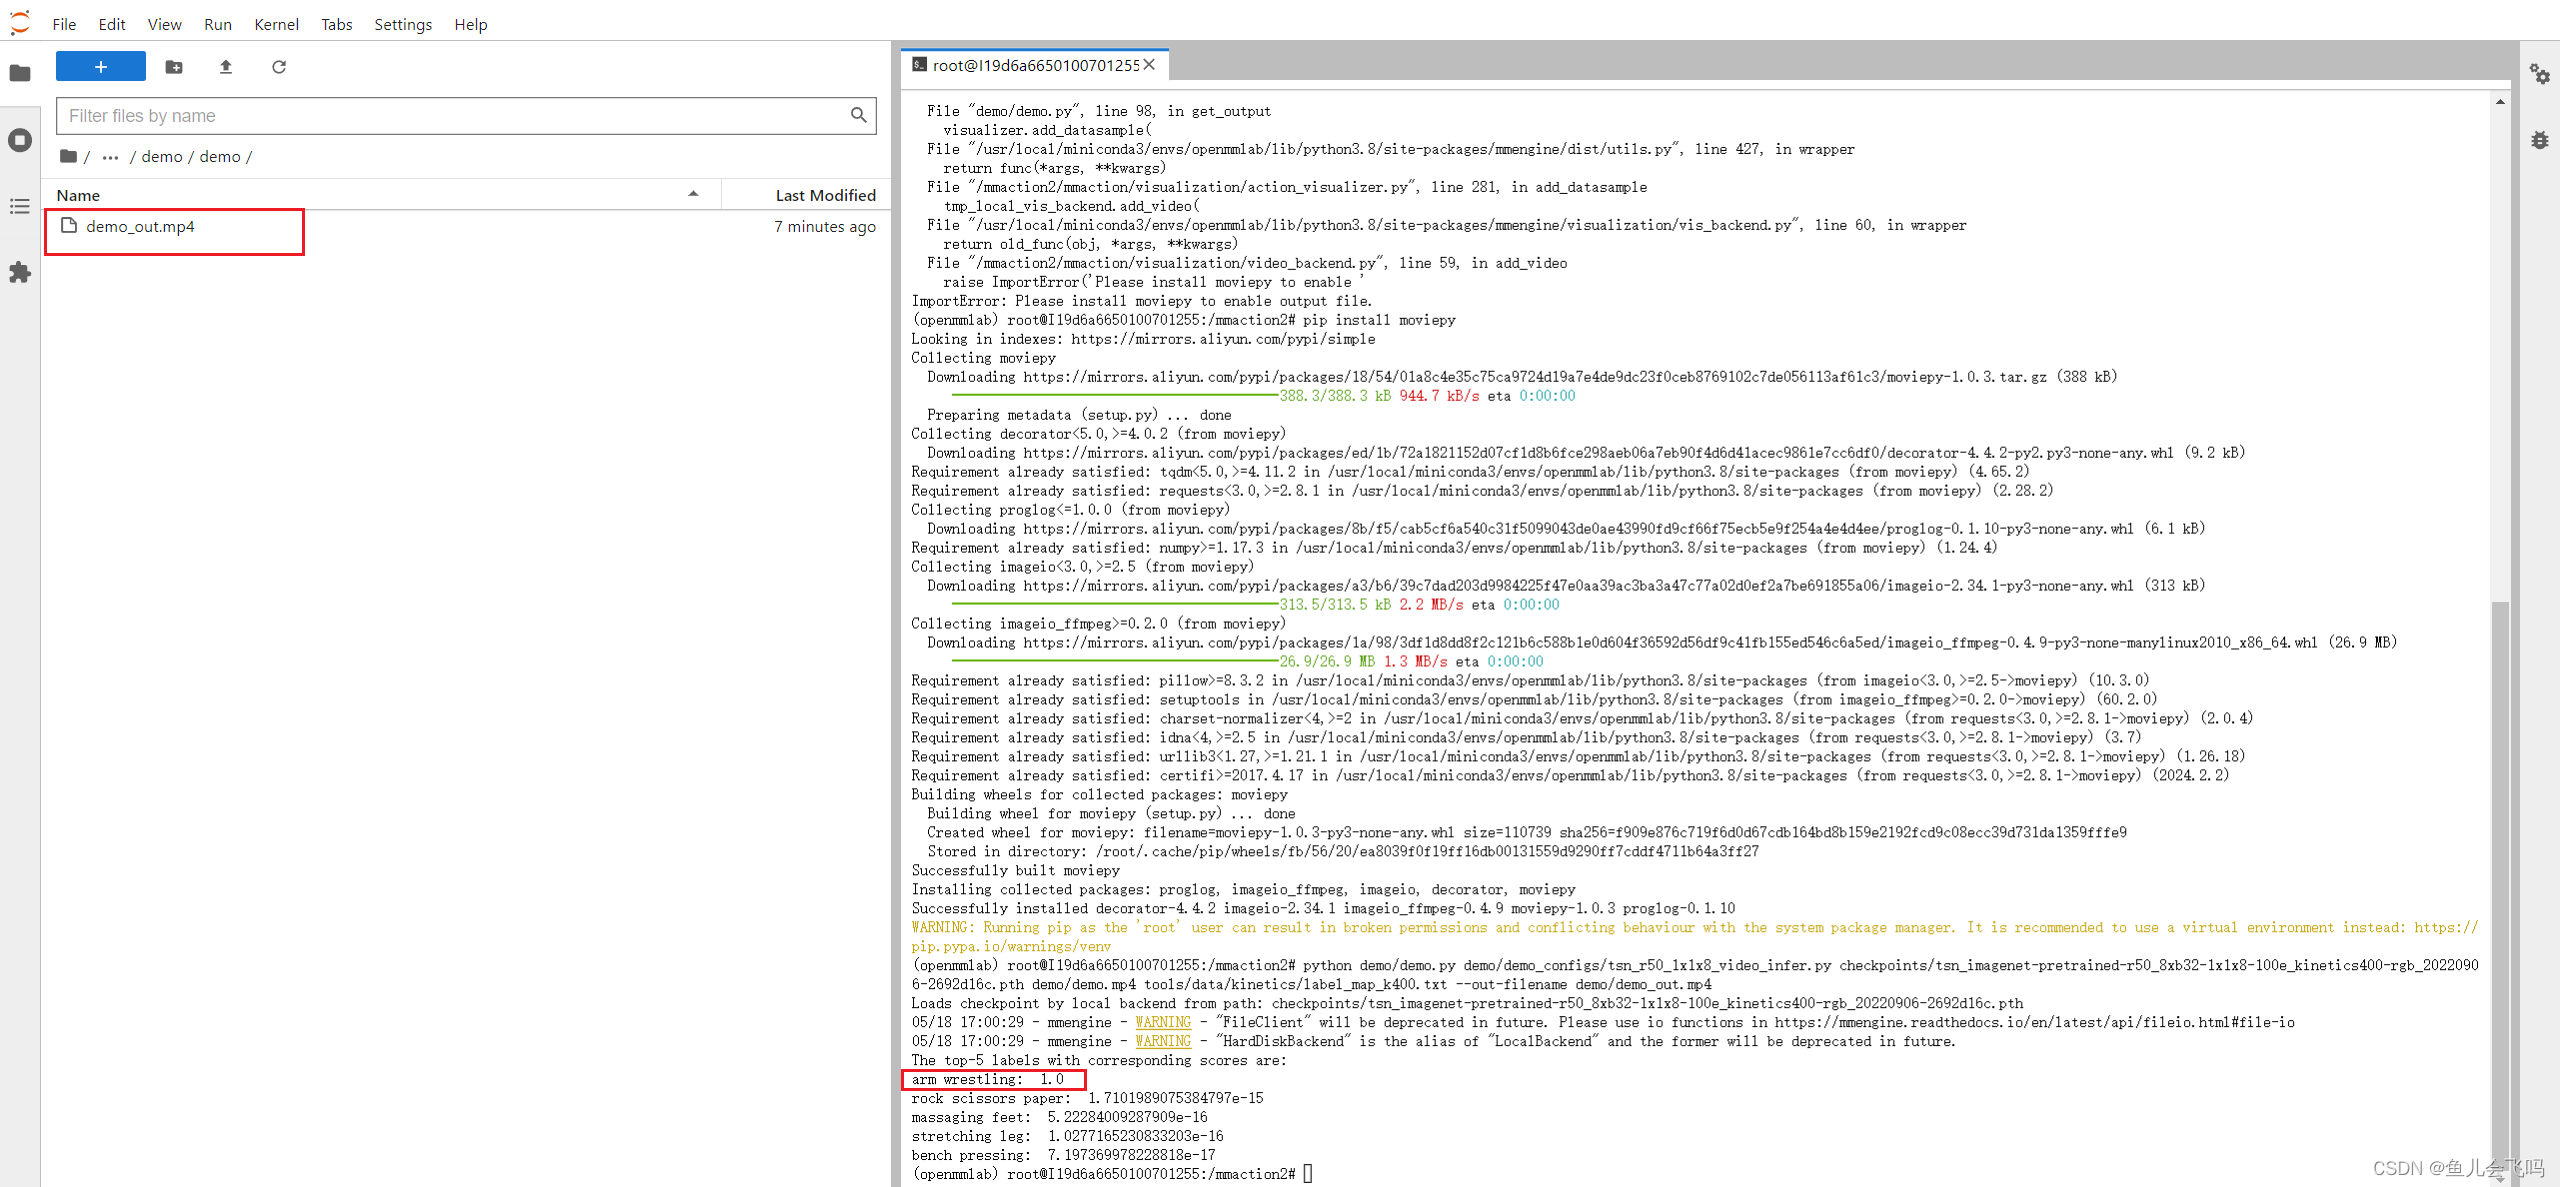This screenshot has width=2560, height=1187.
Task: Open the Debugger bug icon
Action: pos(2539,140)
